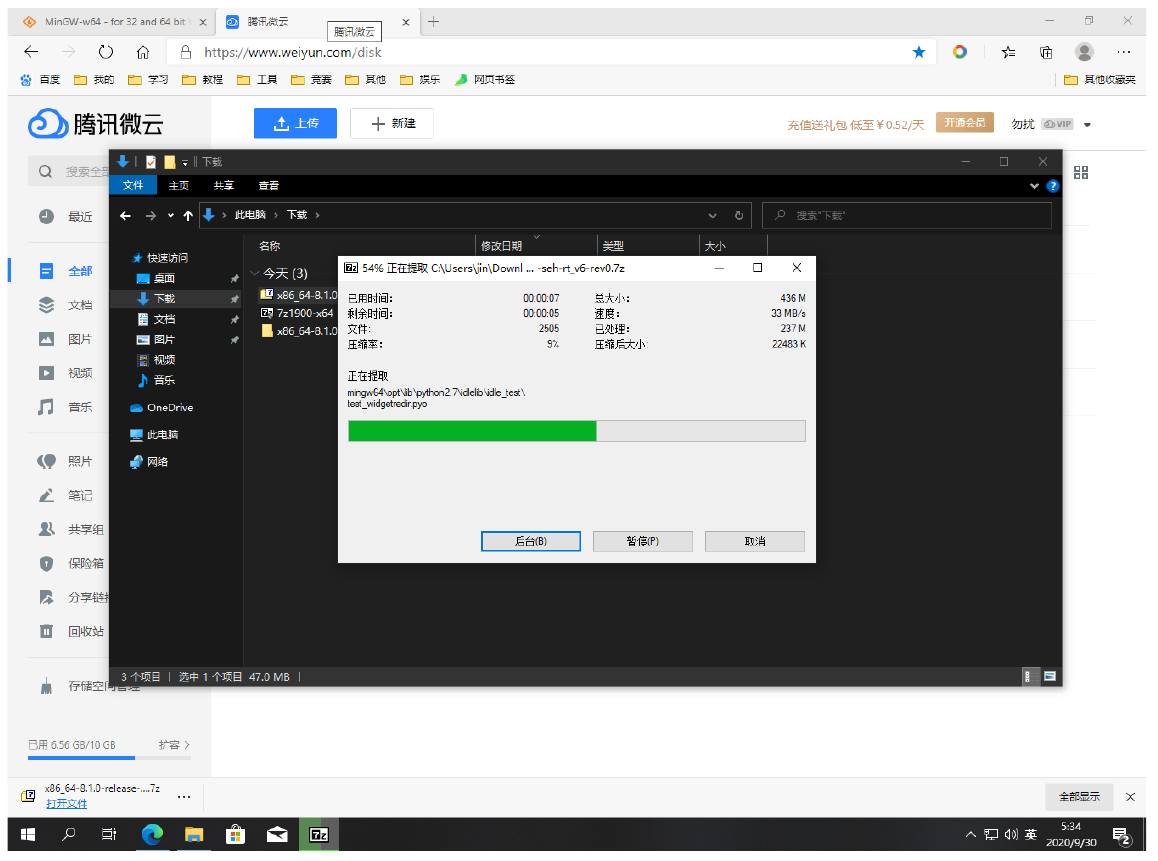Viewport: 1158px width, 861px height.
Task: Open the account dropdown arrow next to VIP
Action: coord(1087,125)
